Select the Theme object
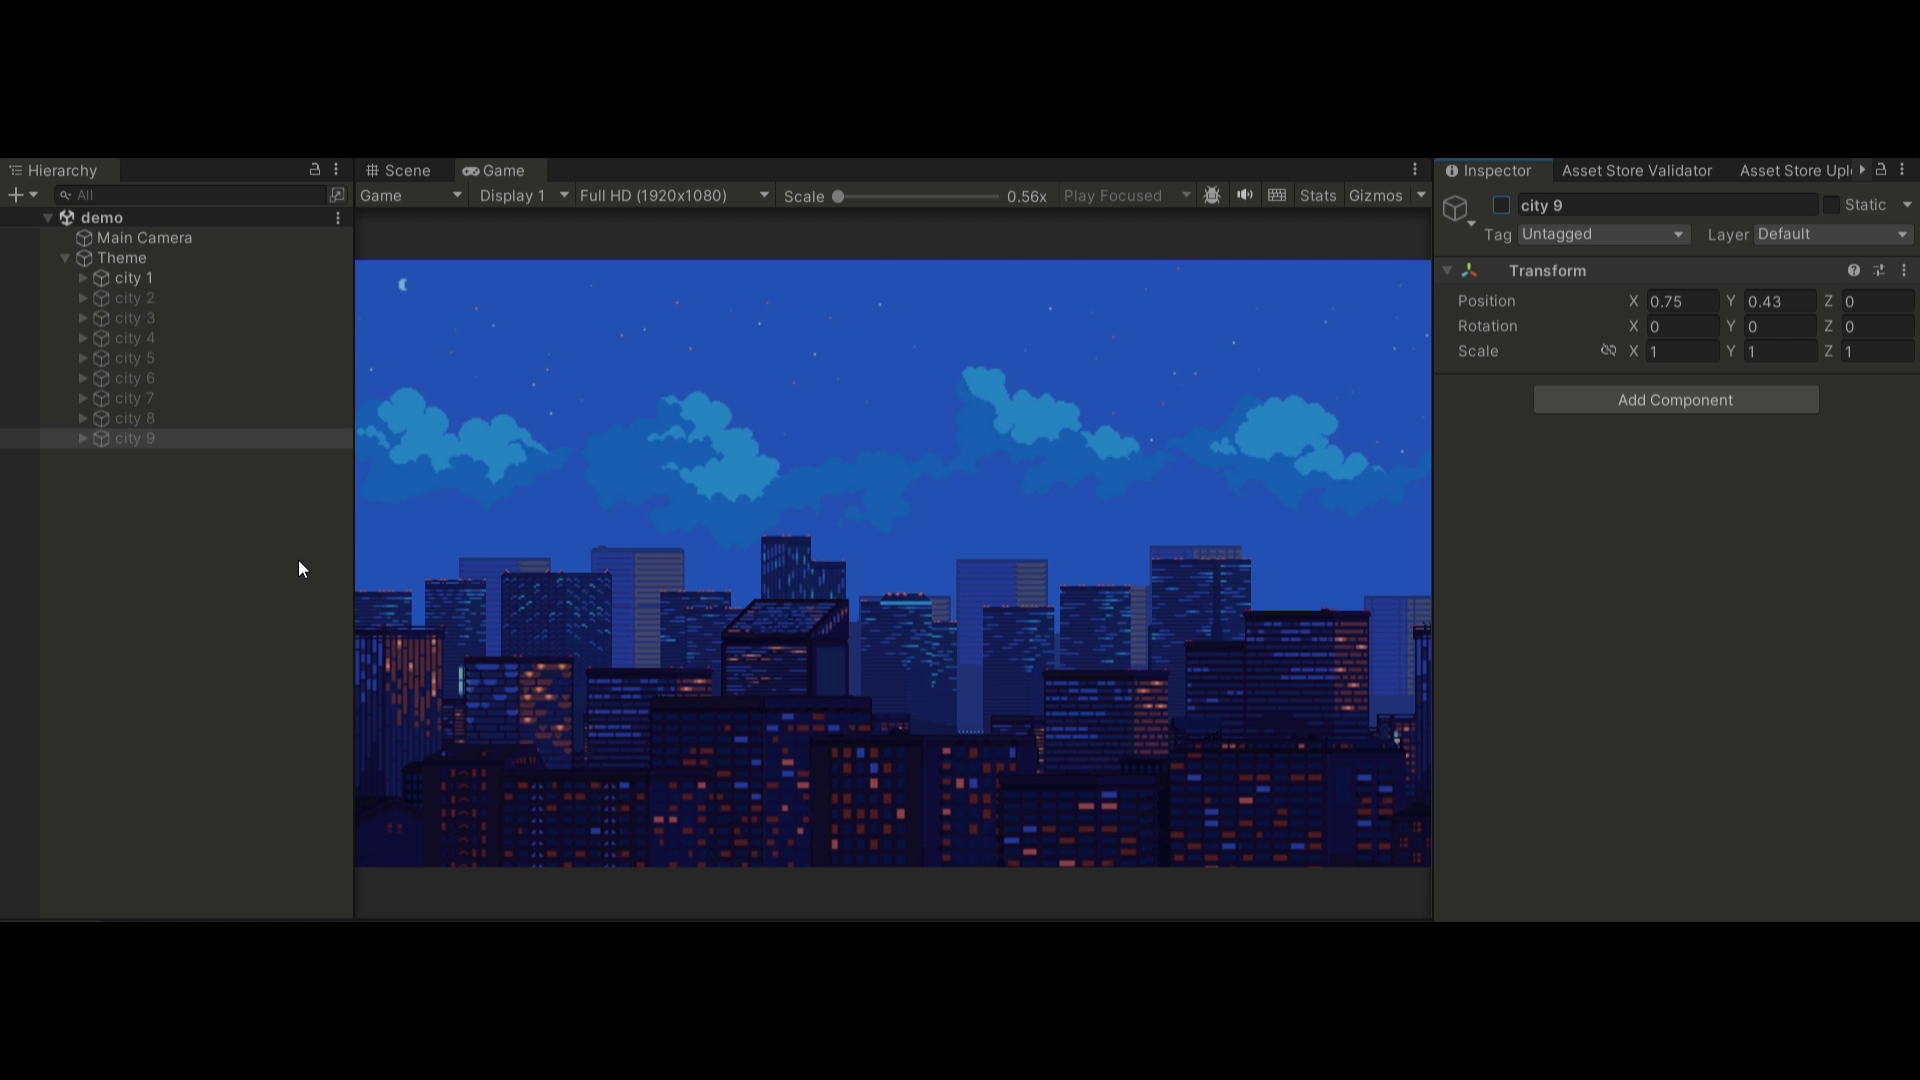This screenshot has height=1080, width=1920. [x=121, y=258]
